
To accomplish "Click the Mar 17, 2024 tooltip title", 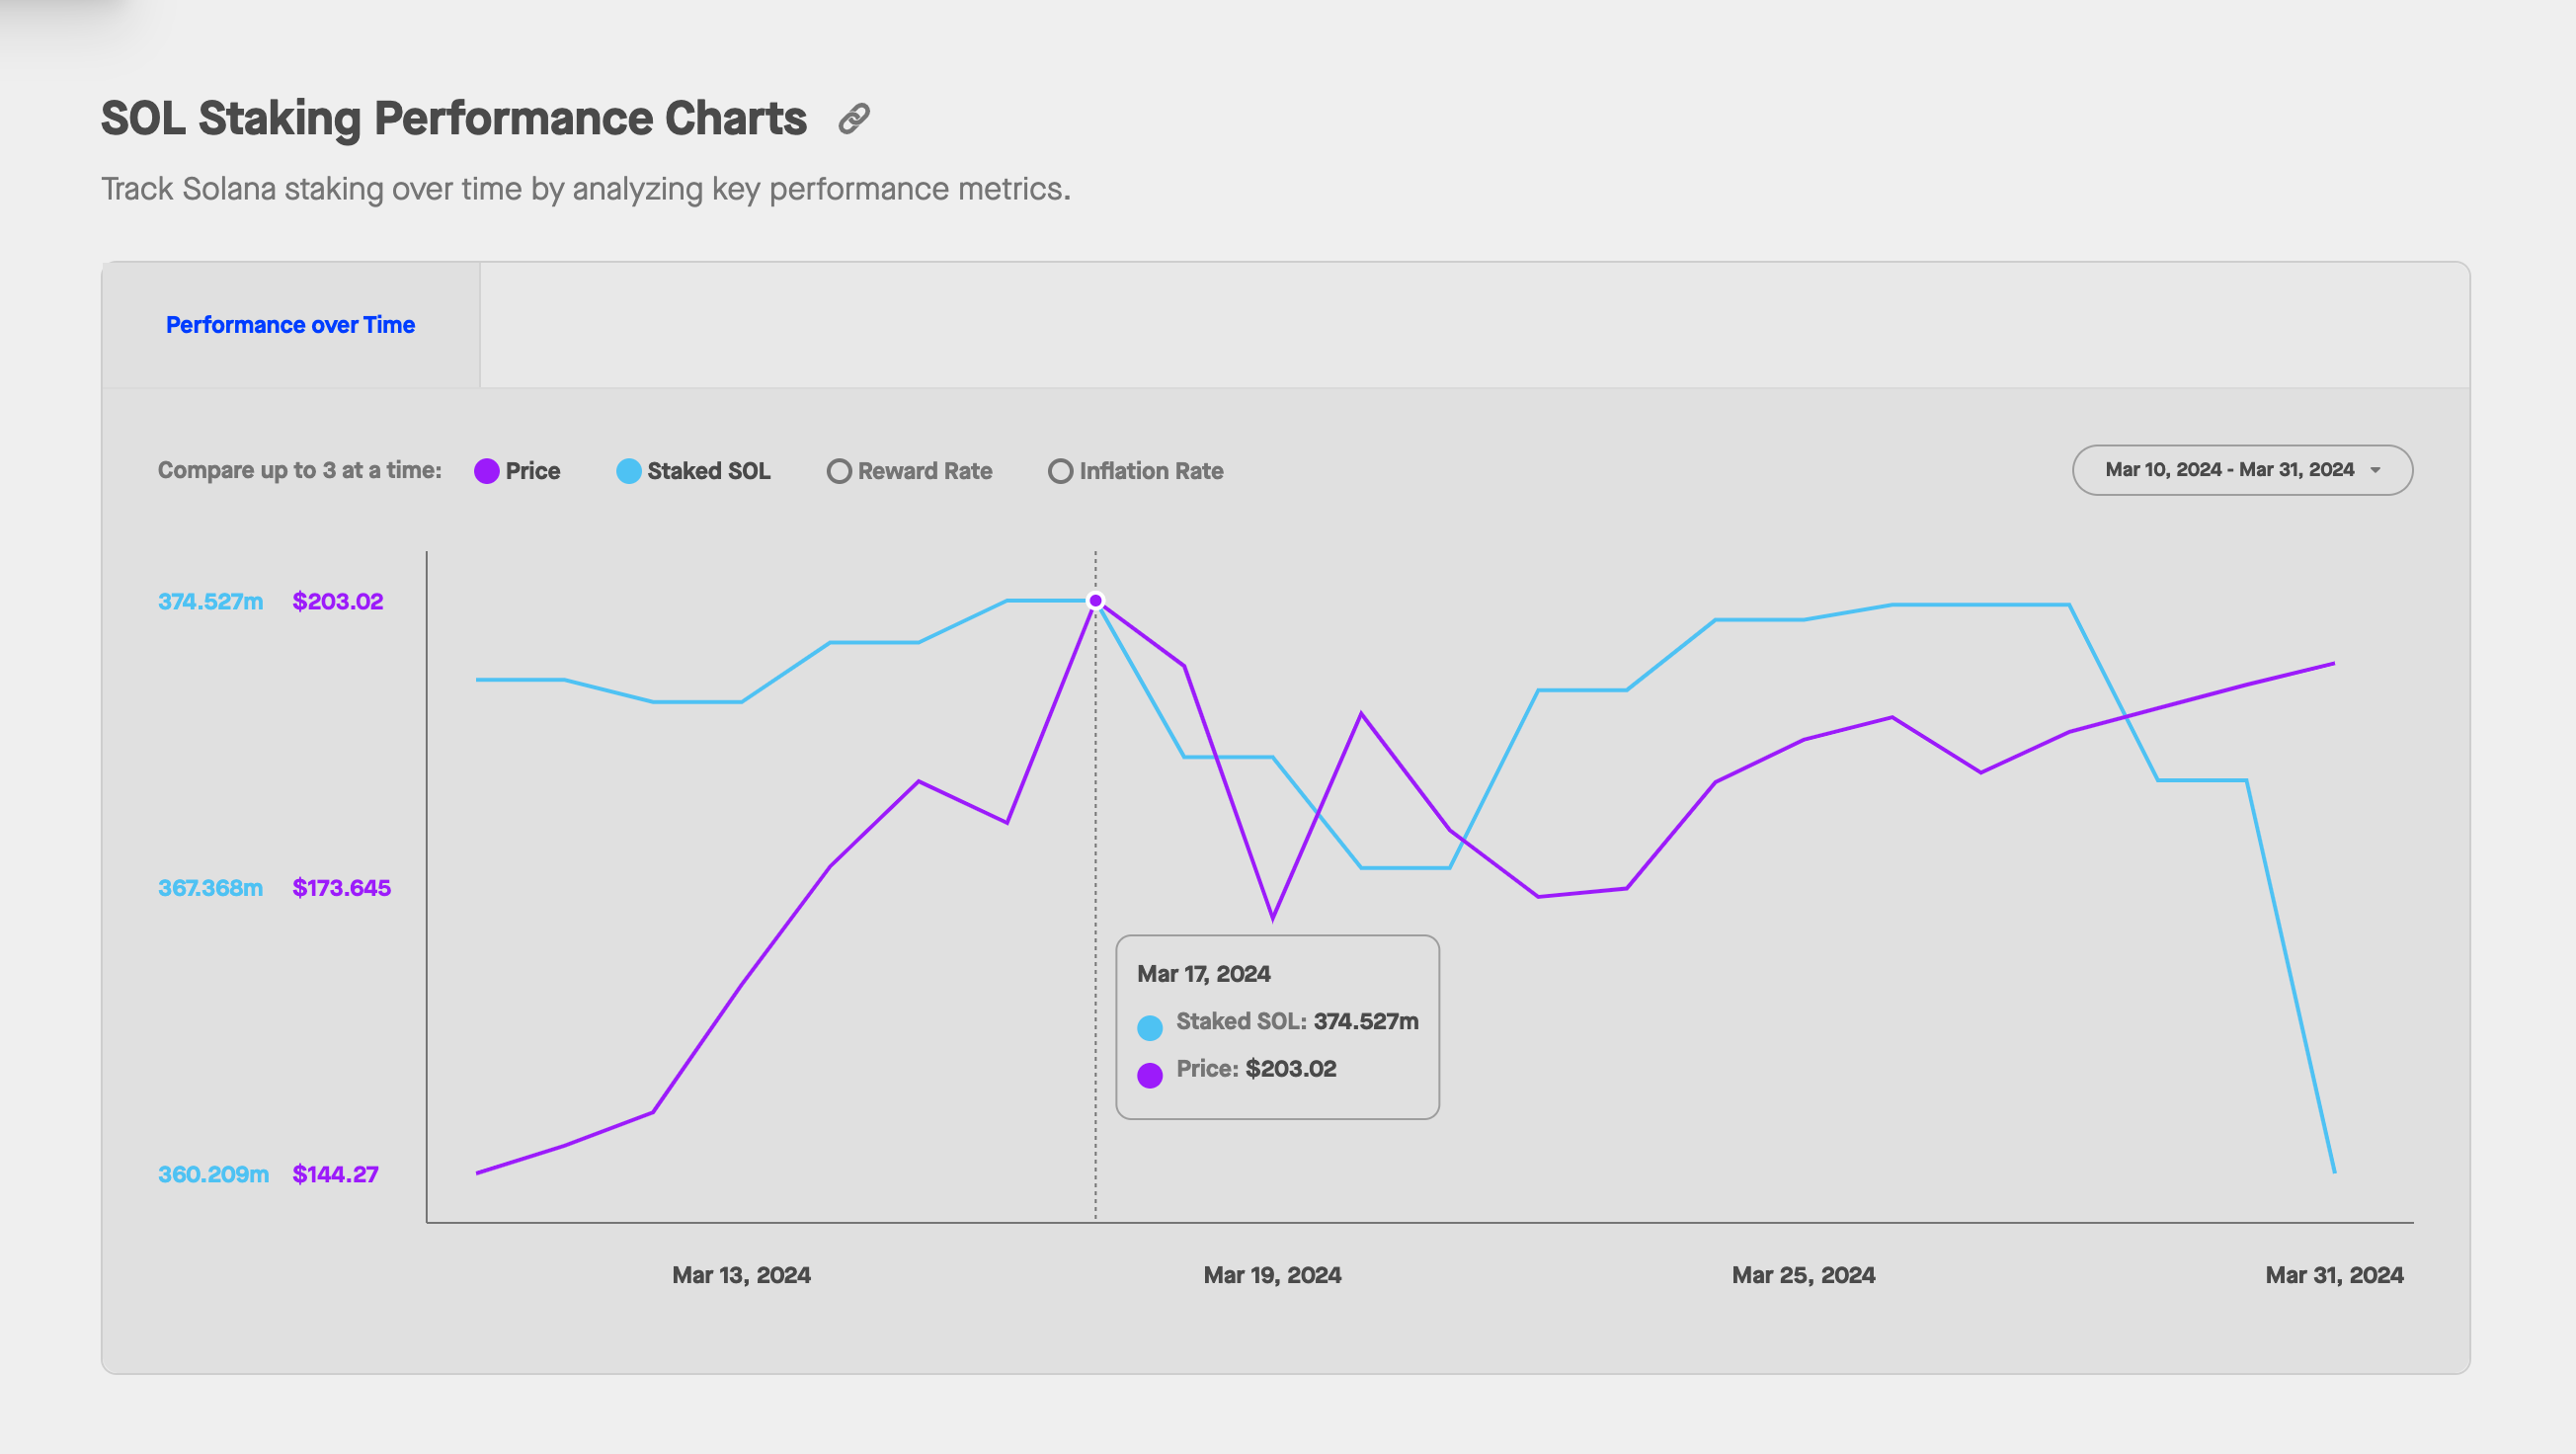I will click(x=1204, y=974).
